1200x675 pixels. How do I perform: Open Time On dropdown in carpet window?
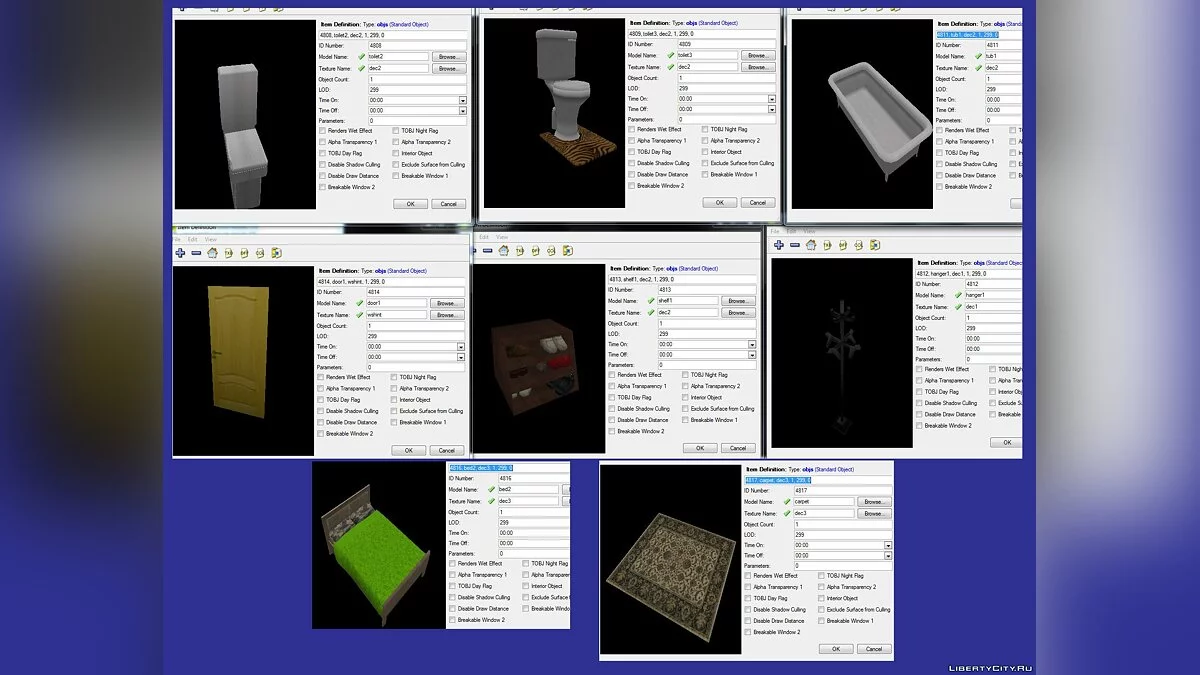(x=887, y=546)
